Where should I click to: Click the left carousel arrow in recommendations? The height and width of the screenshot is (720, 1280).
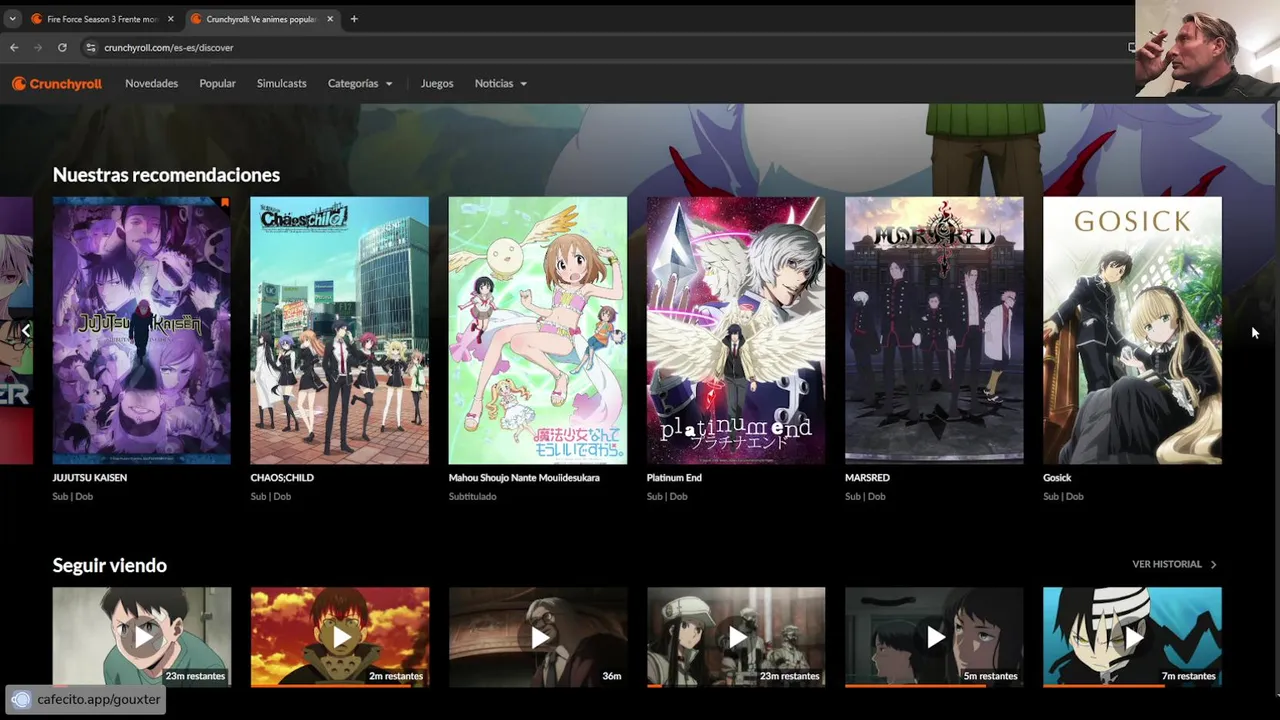26,330
